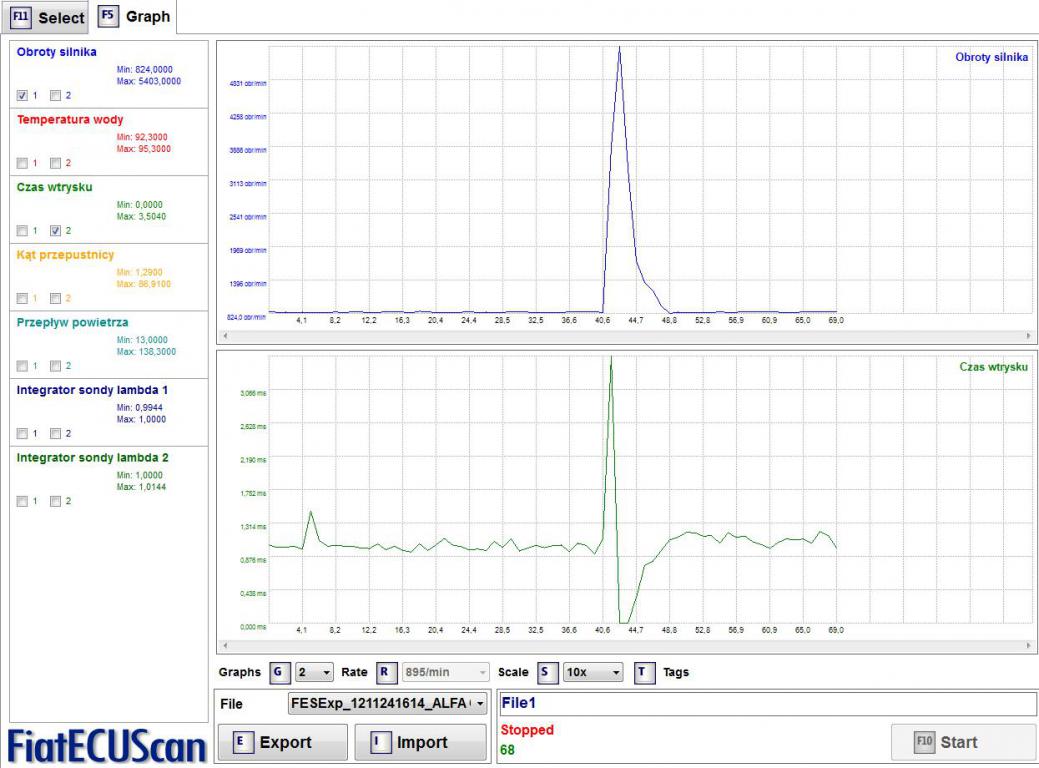Click left arrow of upper graph scrollbar
Screen dimensions: 1039x768
tap(225, 336)
